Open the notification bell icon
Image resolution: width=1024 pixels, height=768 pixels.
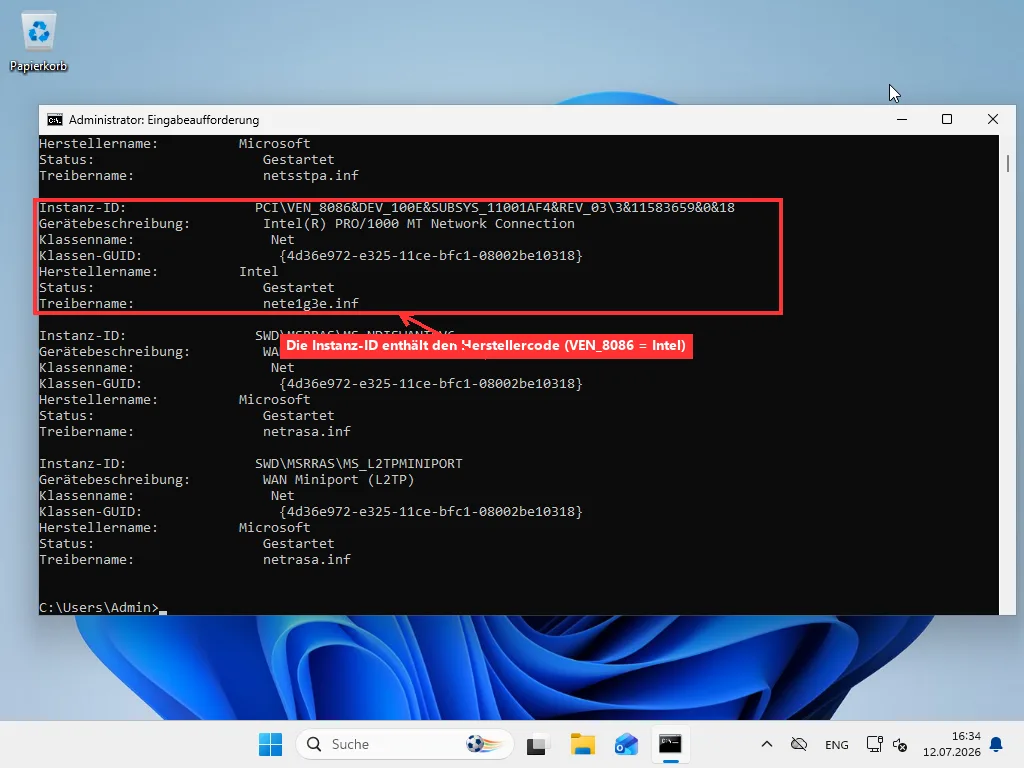click(x=996, y=744)
